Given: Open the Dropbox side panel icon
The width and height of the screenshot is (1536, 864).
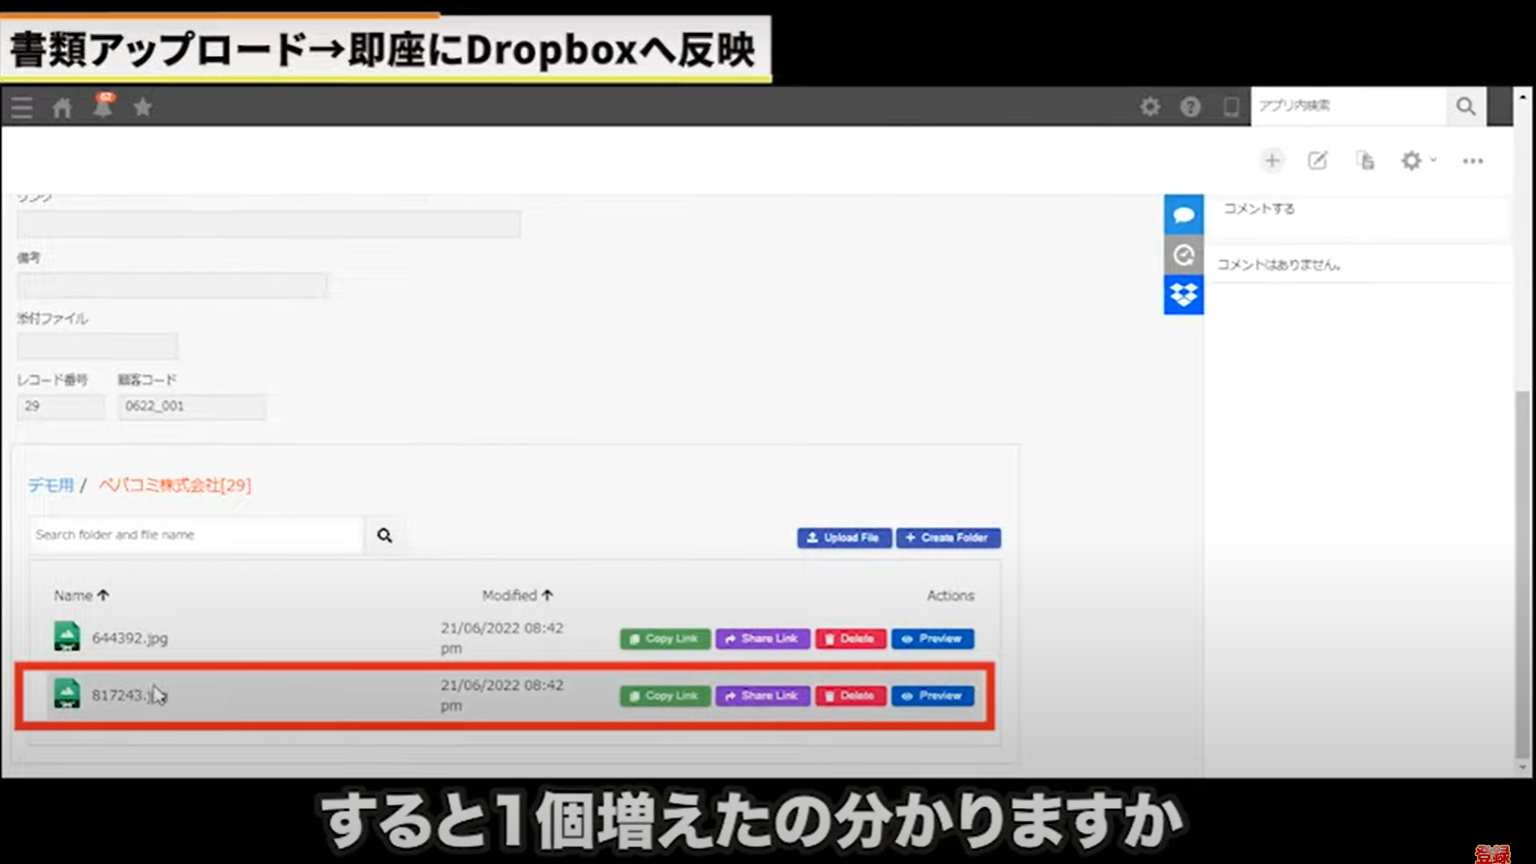Looking at the screenshot, I should click(x=1184, y=295).
